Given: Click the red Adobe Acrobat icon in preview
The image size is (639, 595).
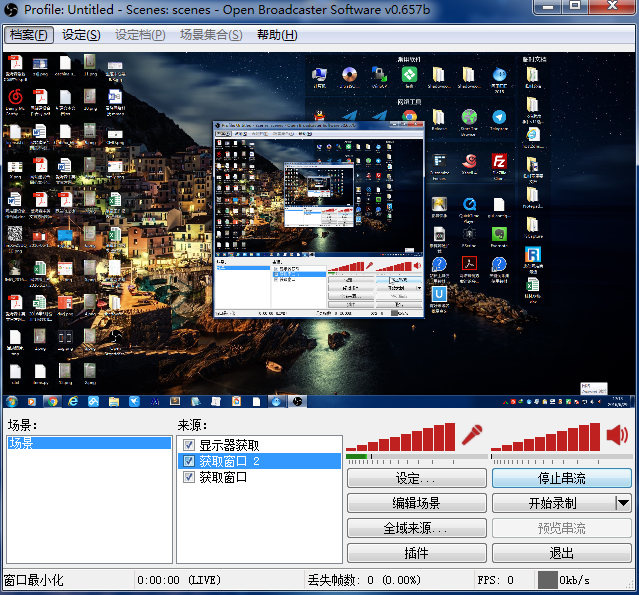Looking at the screenshot, I should point(469,264).
